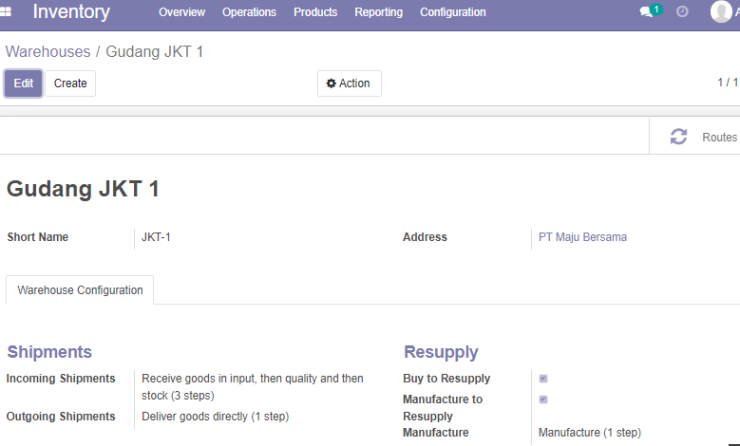This screenshot has height=446, width=740.
Task: Open the Operations menu
Action: [x=249, y=12]
